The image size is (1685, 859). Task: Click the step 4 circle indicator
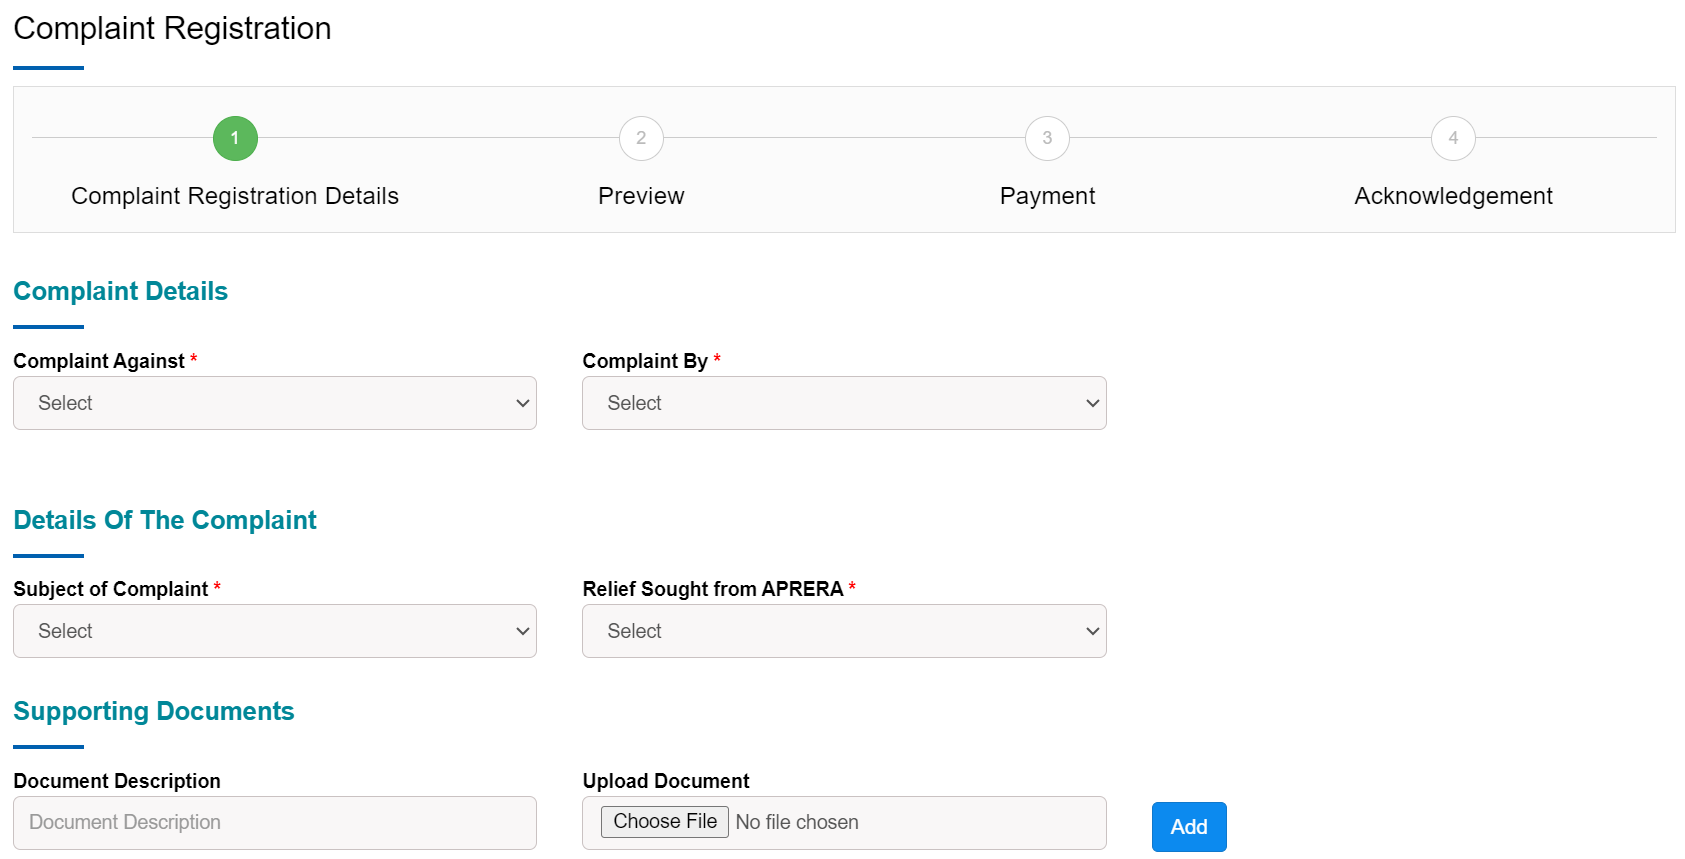pyautogui.click(x=1453, y=138)
